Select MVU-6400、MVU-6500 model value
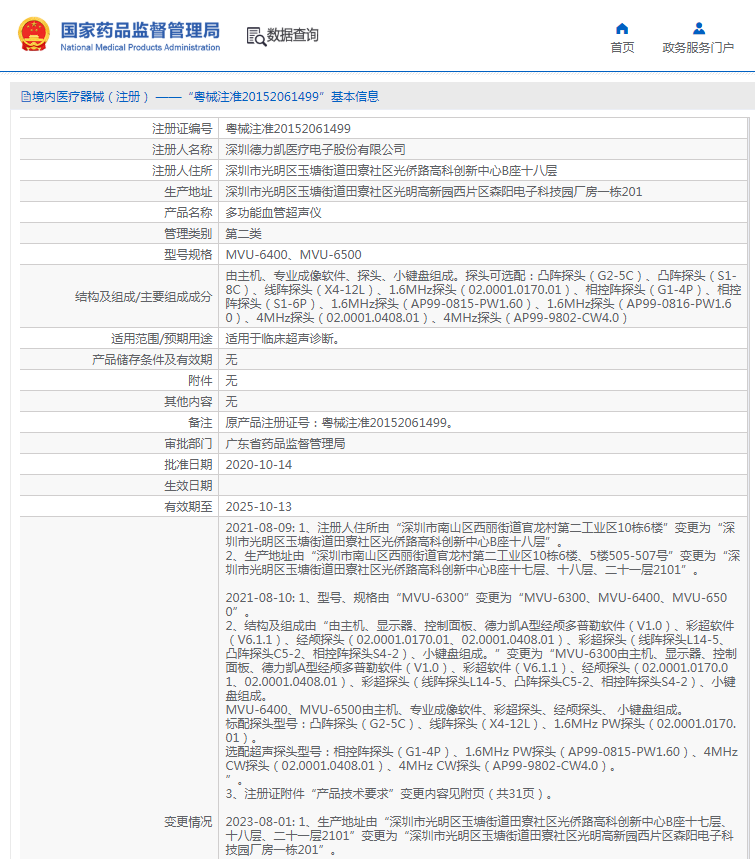 [x=294, y=255]
